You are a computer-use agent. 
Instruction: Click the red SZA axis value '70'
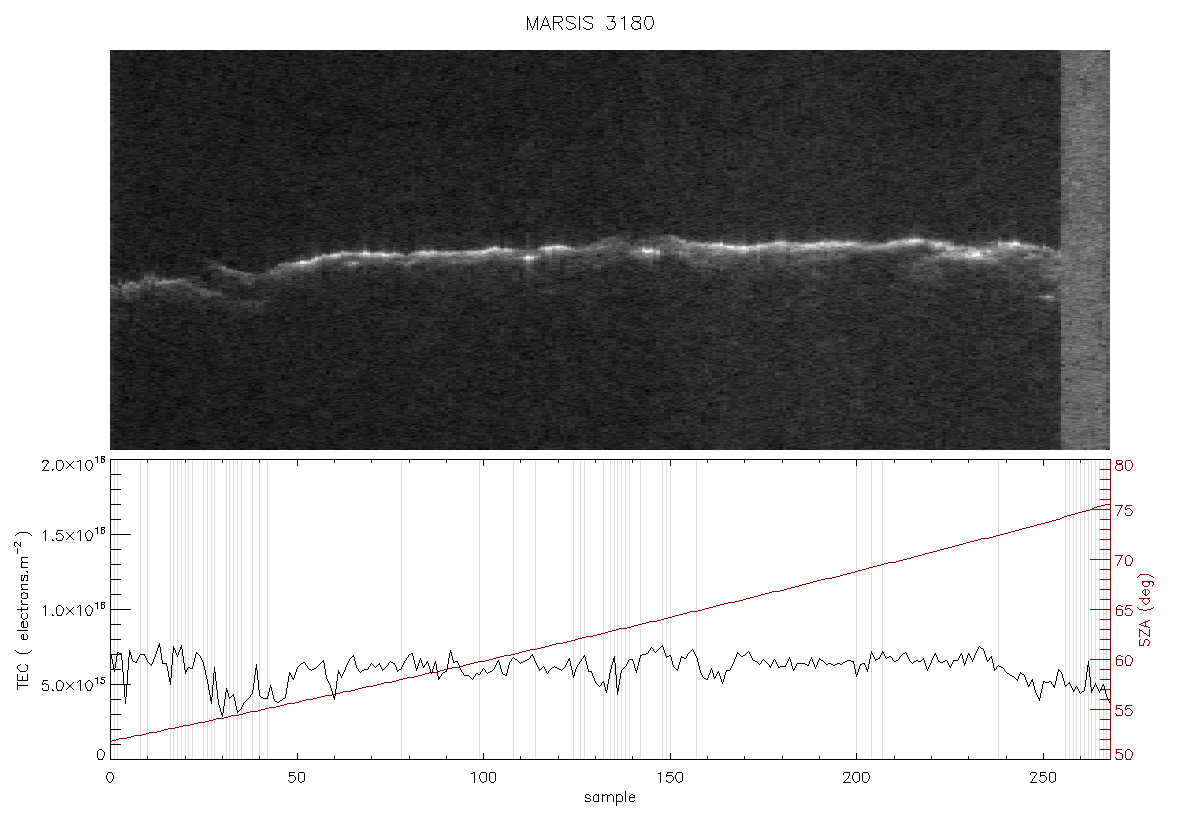point(1124,561)
